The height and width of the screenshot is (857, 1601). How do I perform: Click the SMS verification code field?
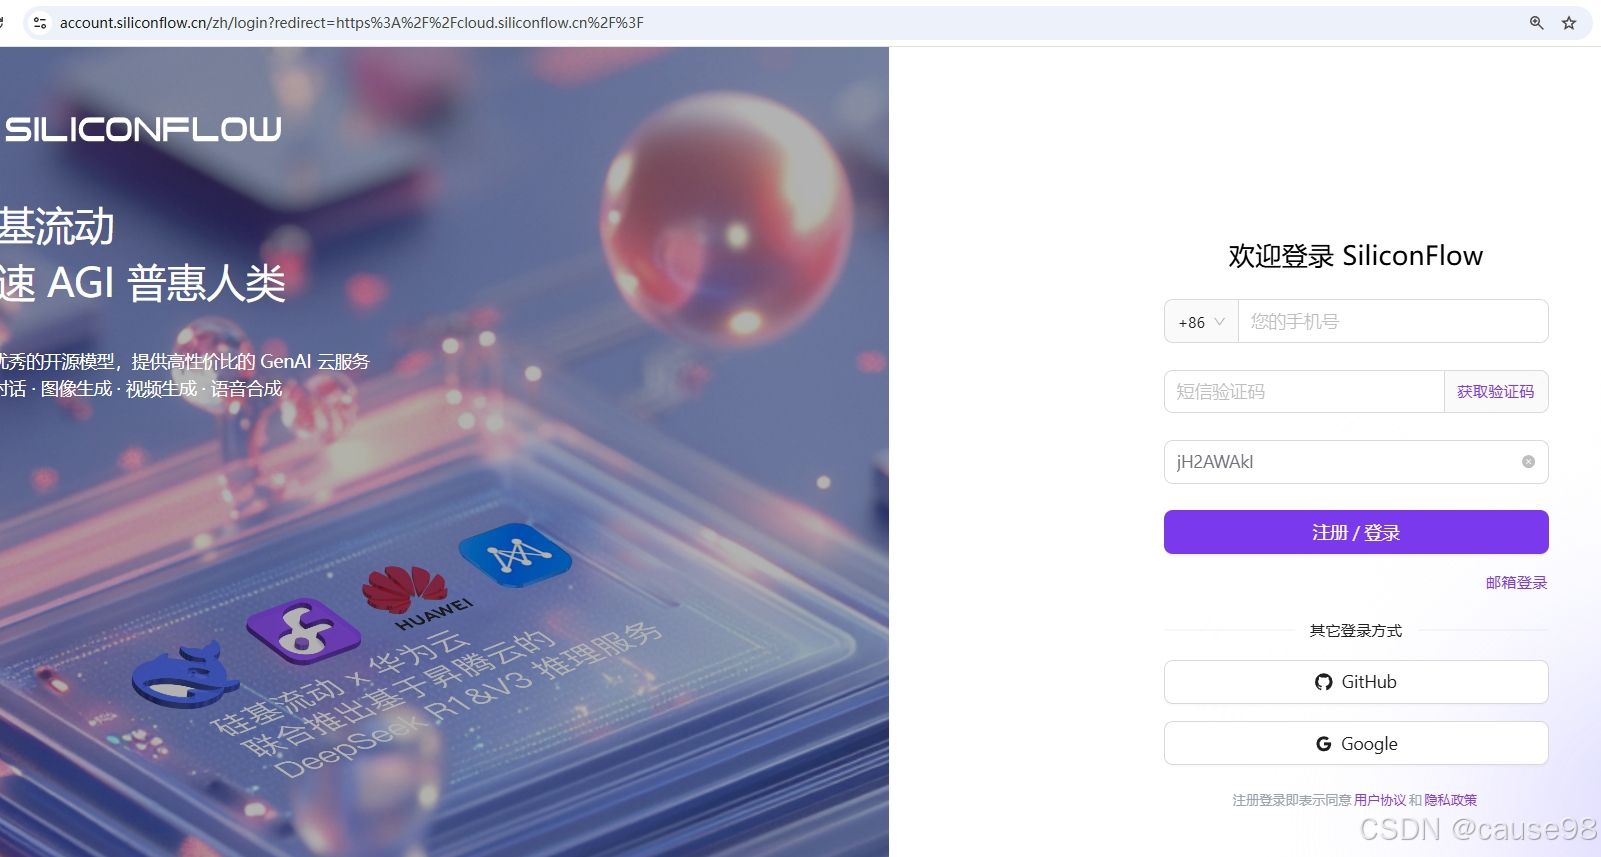point(1304,392)
